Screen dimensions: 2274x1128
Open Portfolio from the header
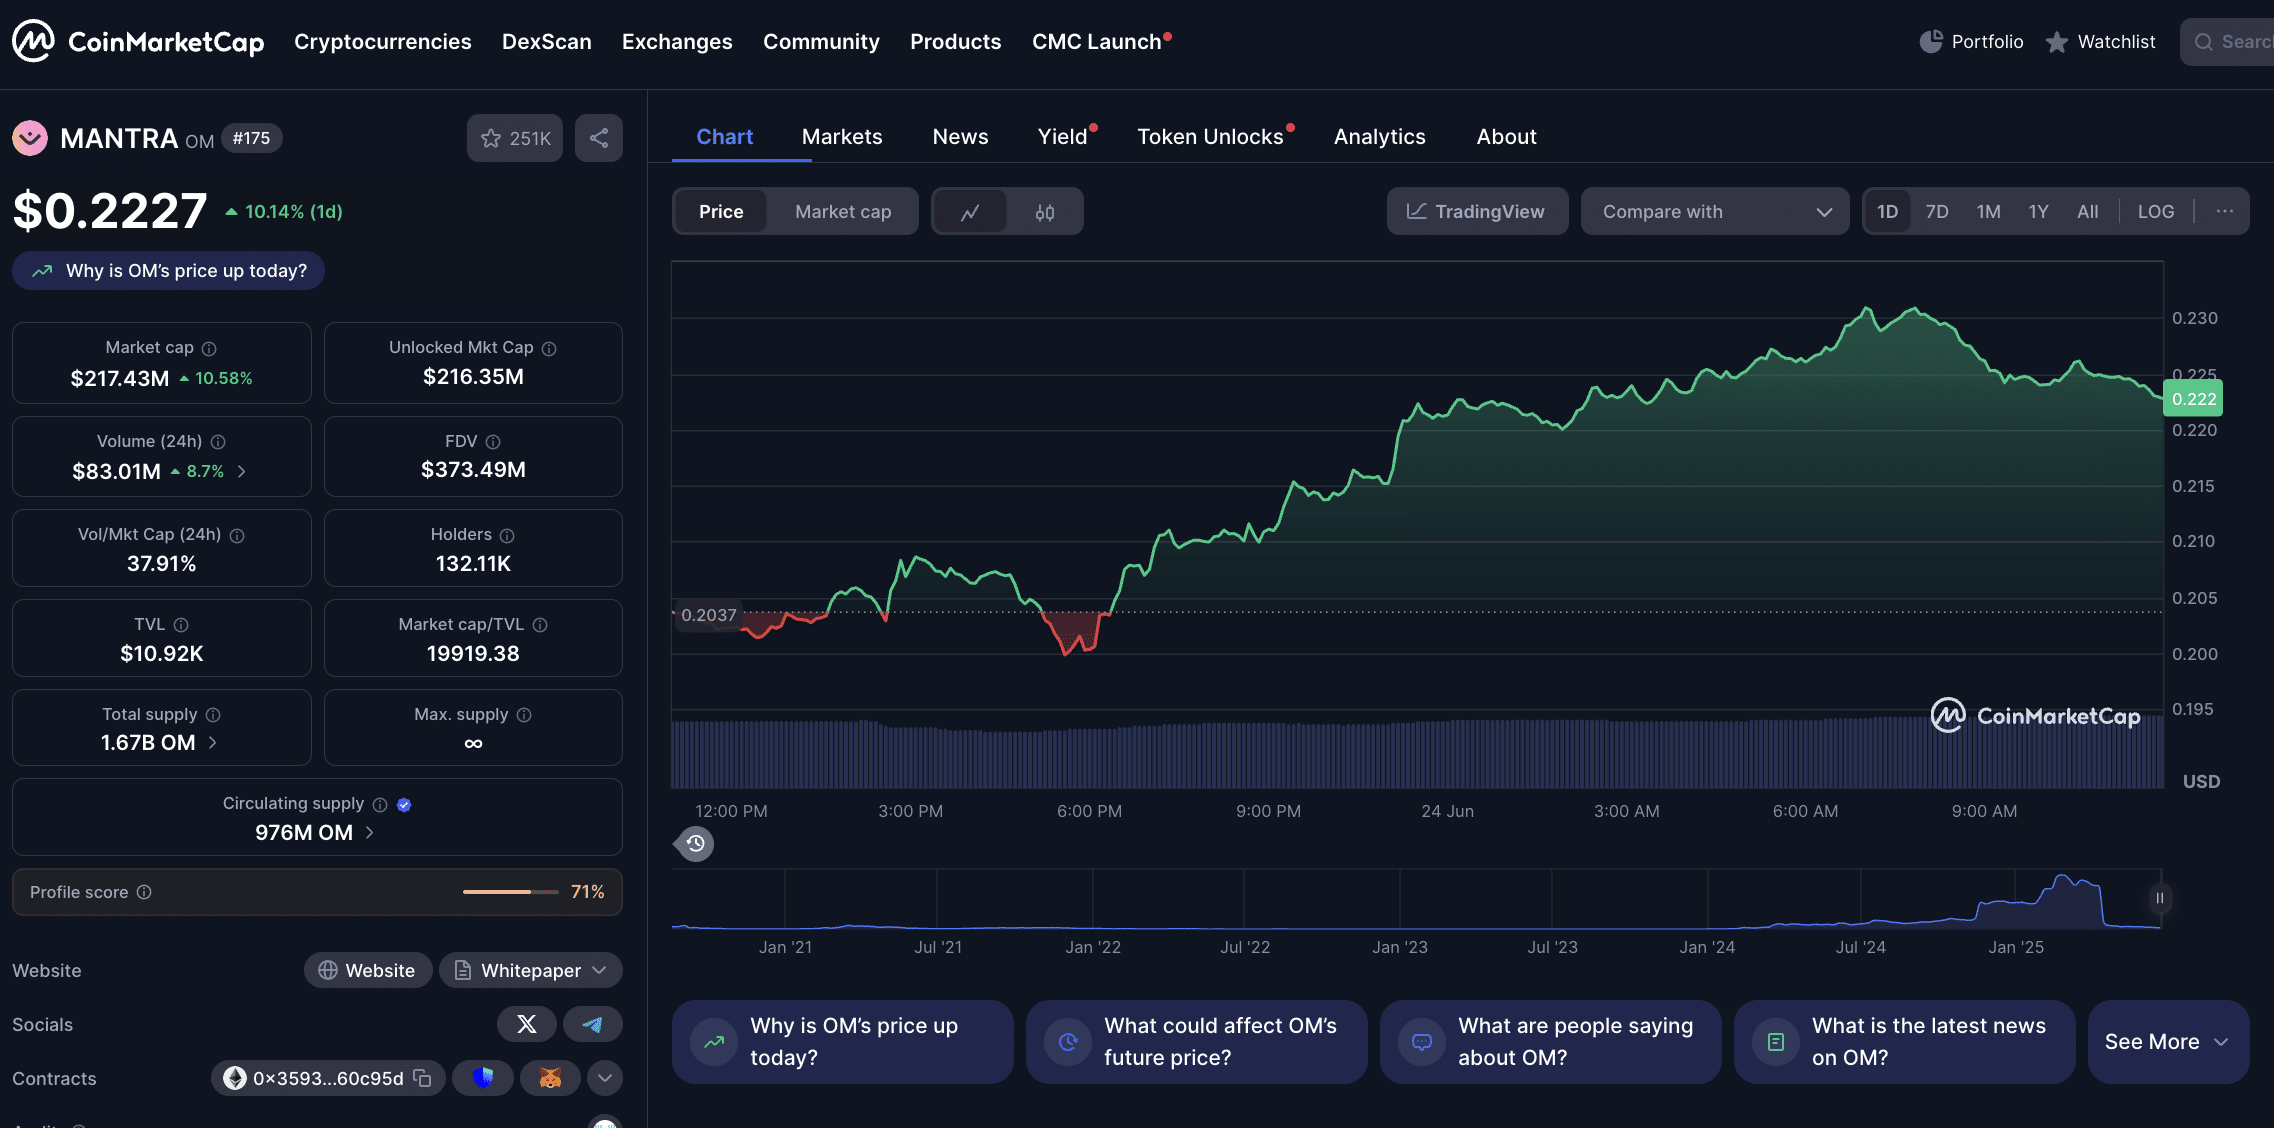pyautogui.click(x=1972, y=42)
